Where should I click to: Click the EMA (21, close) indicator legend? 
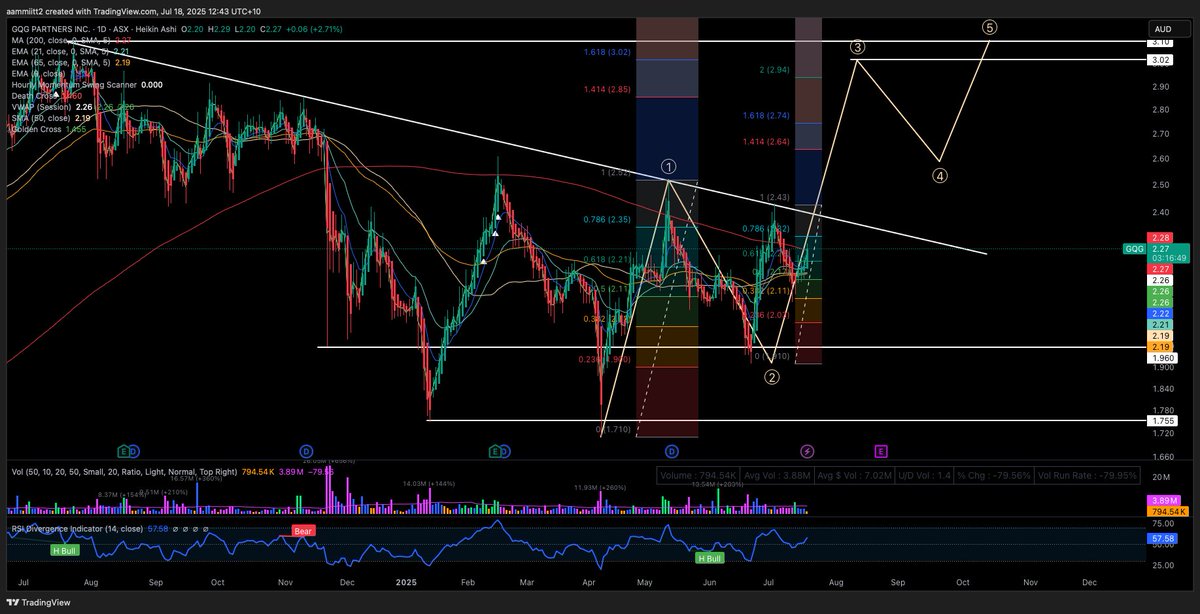(70, 51)
